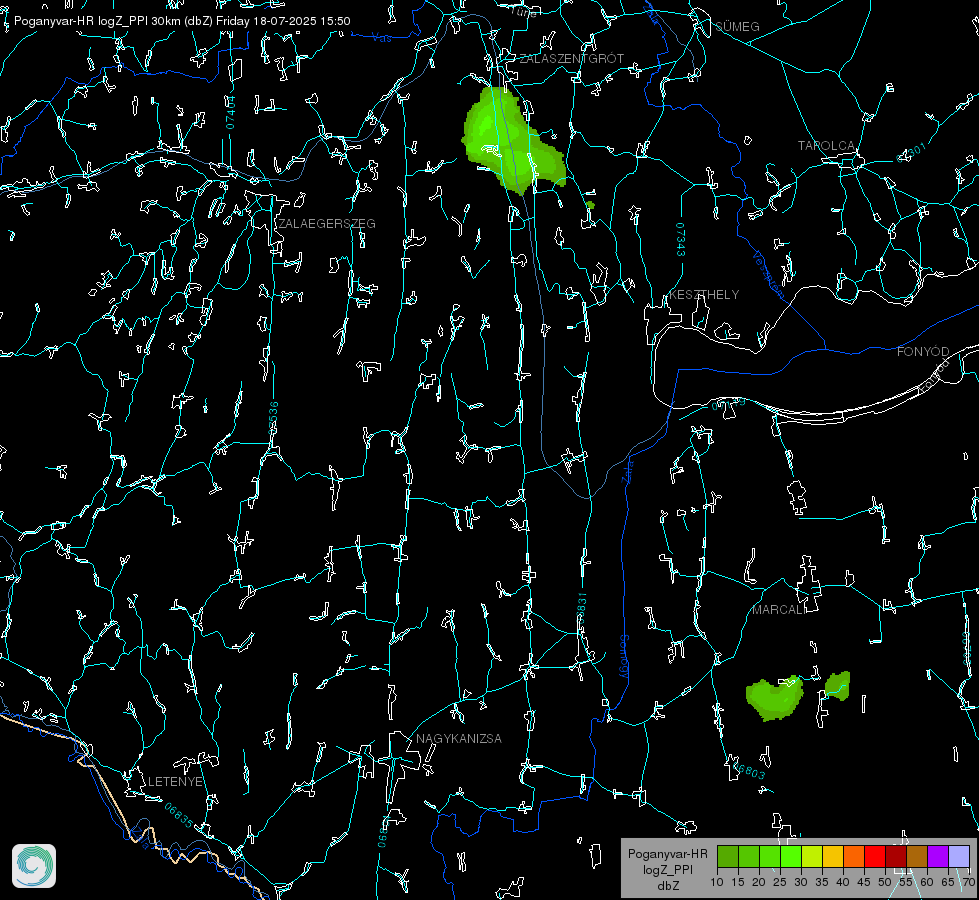
Task: Select the 10–15 dBZ dark green swatch
Action: [728, 856]
